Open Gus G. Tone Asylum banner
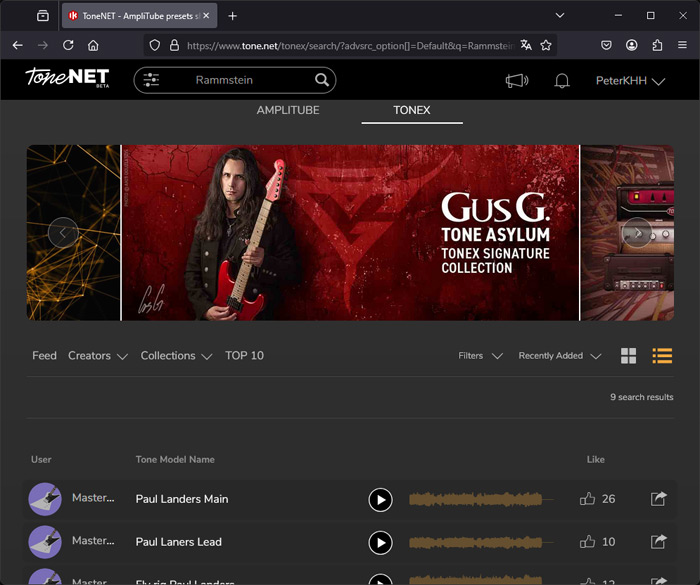700x585 pixels. [x=350, y=232]
